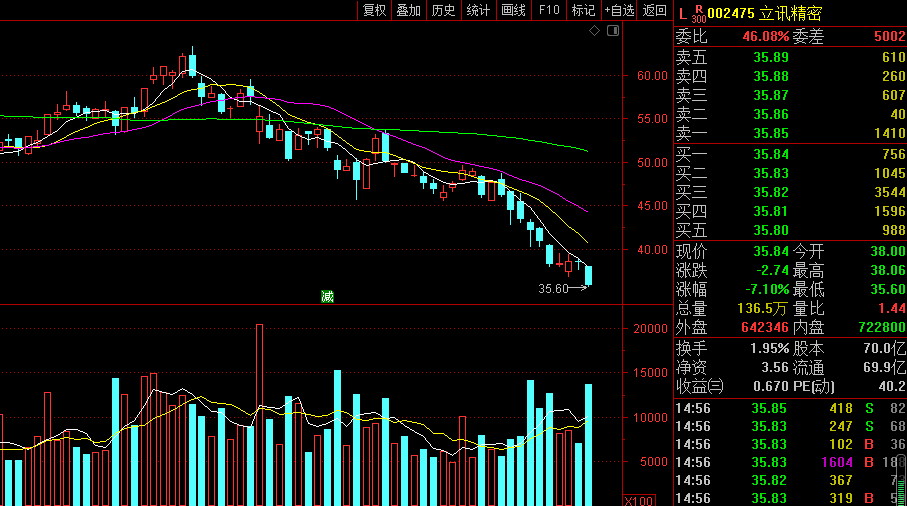Click the red L indicator icon
This screenshot has height=506, width=907.
[683, 14]
